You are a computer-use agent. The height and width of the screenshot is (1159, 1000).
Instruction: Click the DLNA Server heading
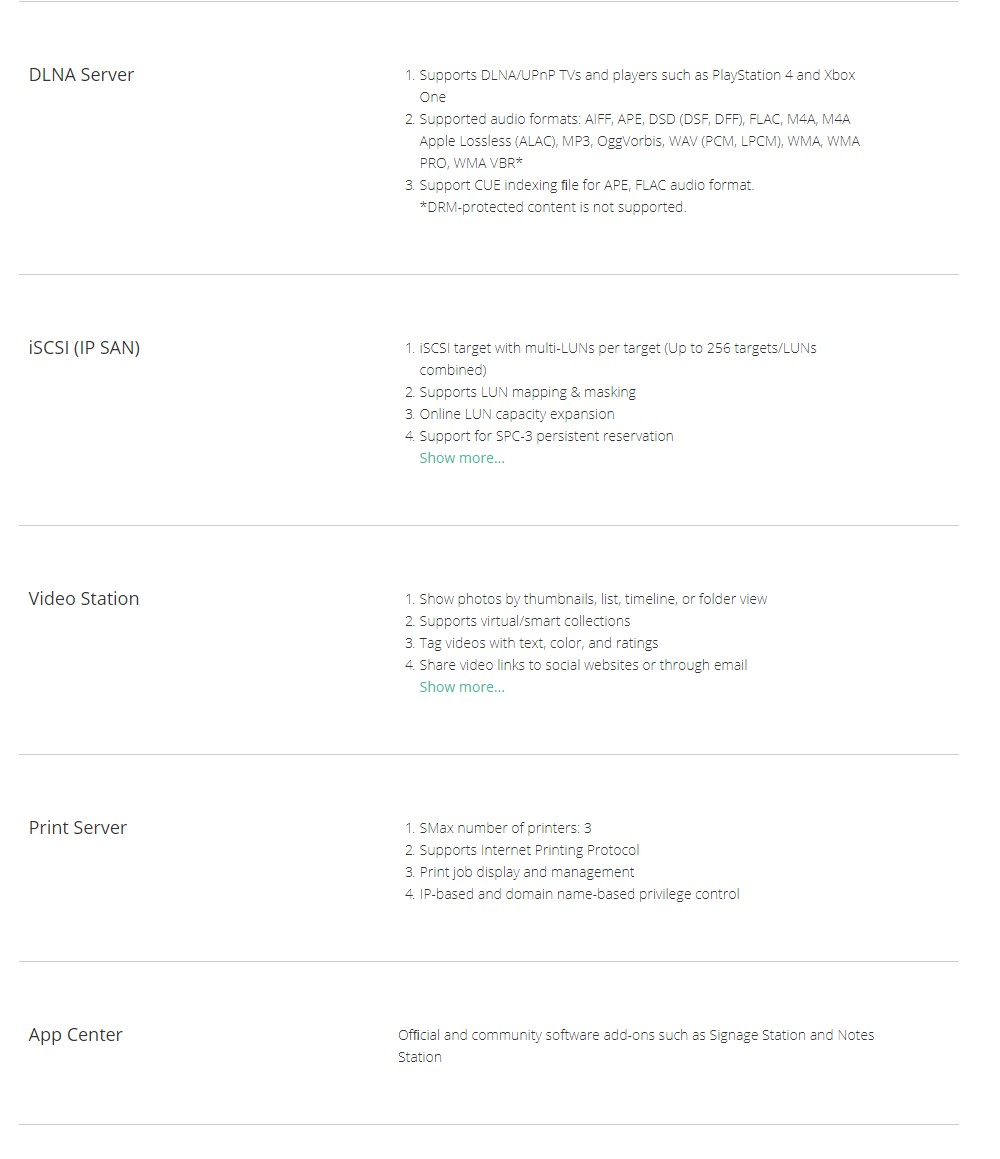click(x=81, y=75)
